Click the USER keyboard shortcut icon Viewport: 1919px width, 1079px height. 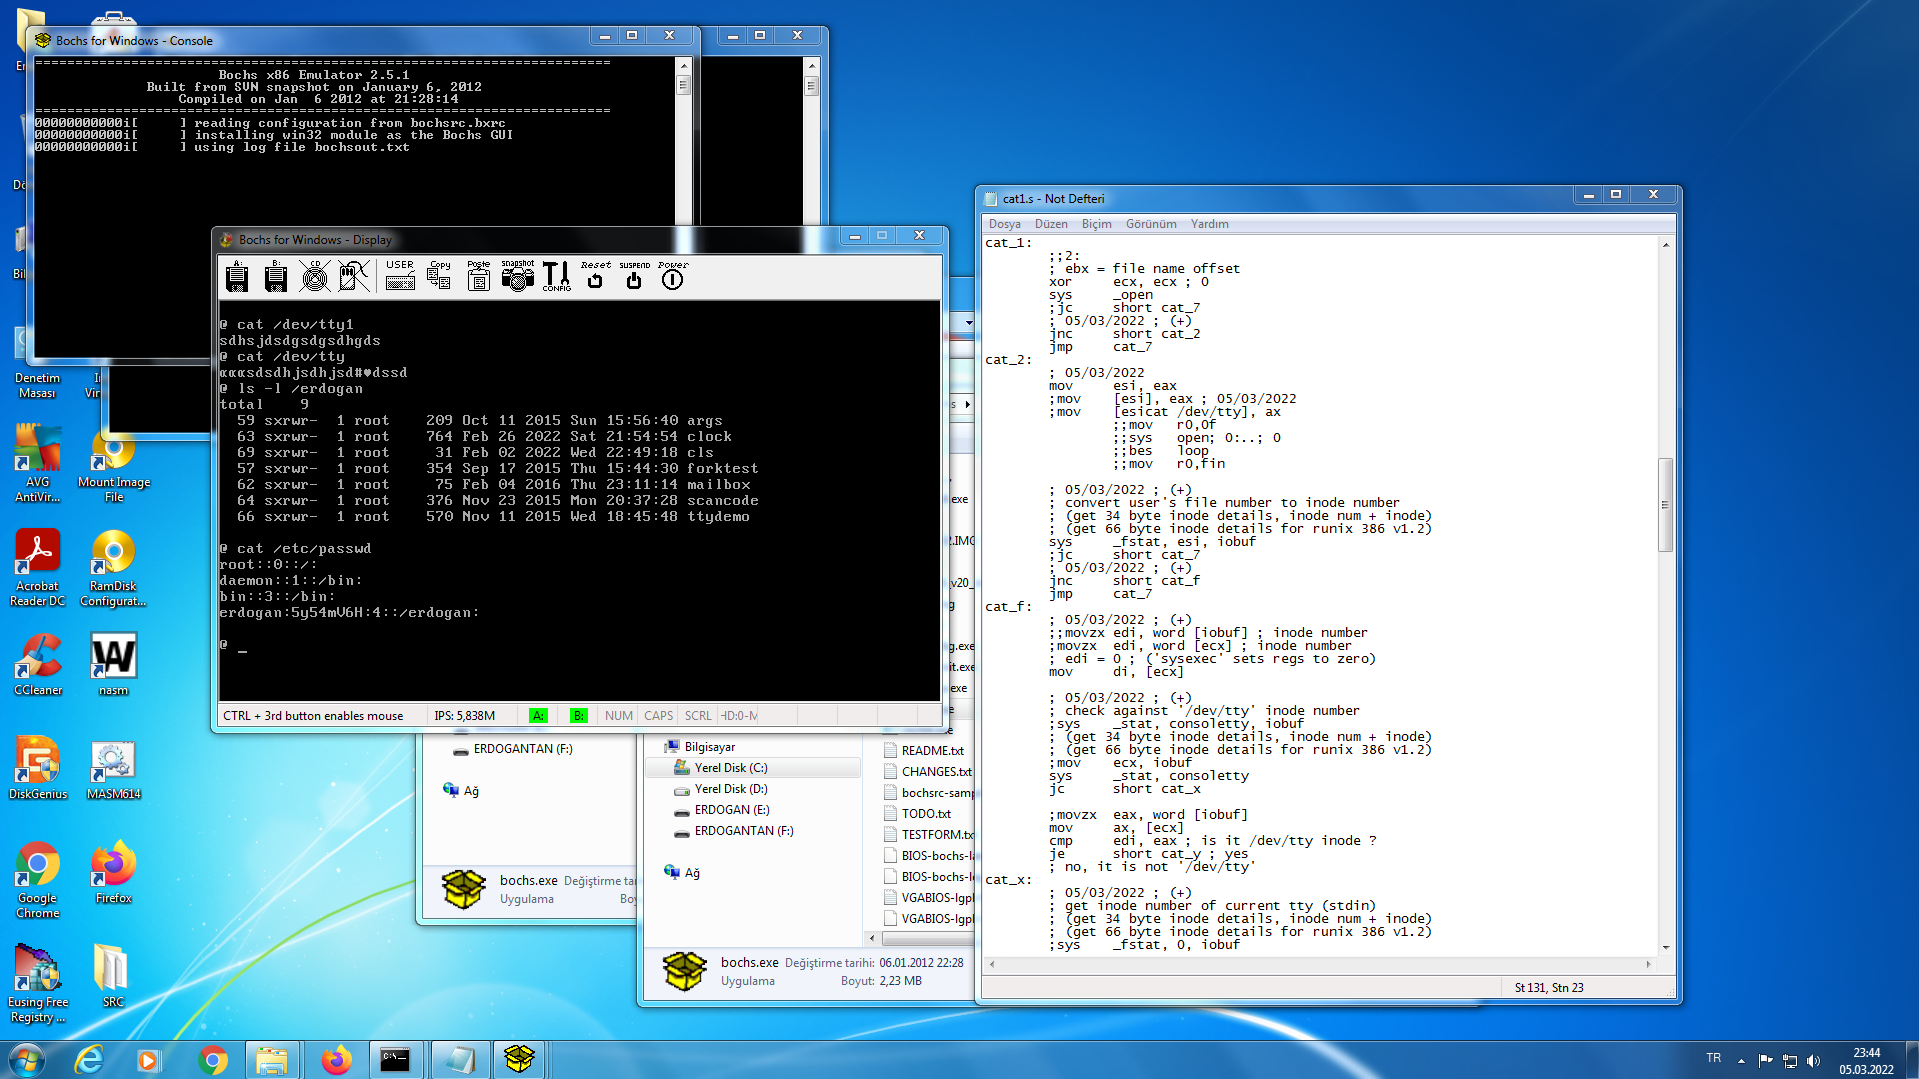tap(400, 276)
